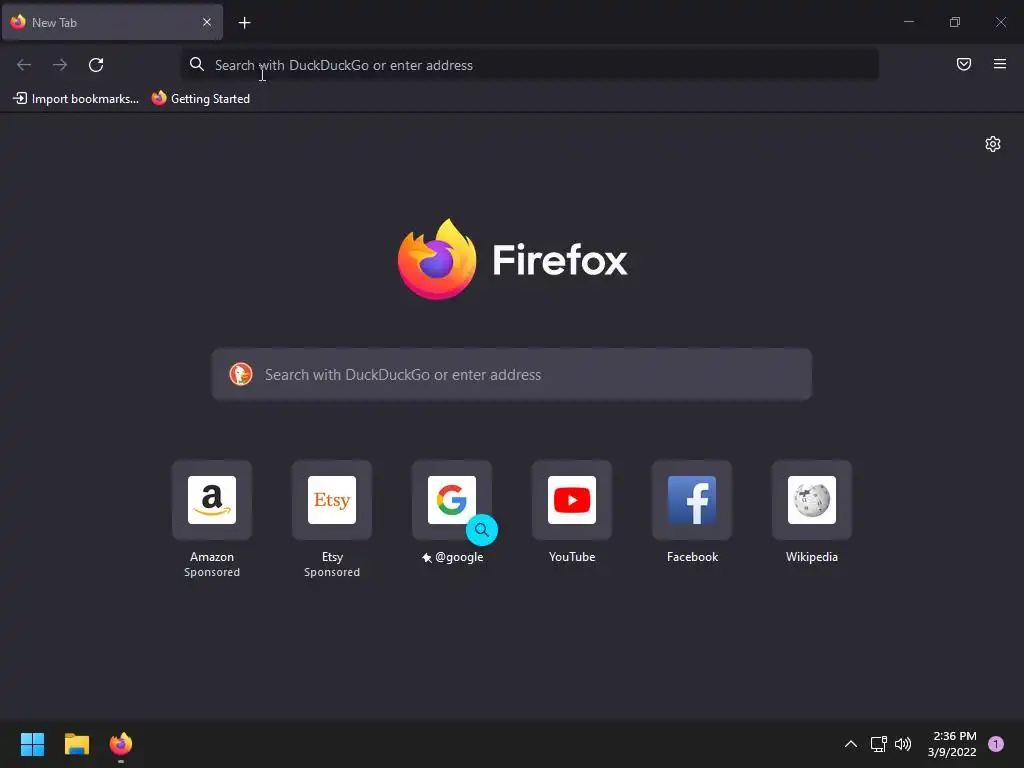Click the Back navigation arrow

[x=24, y=65]
